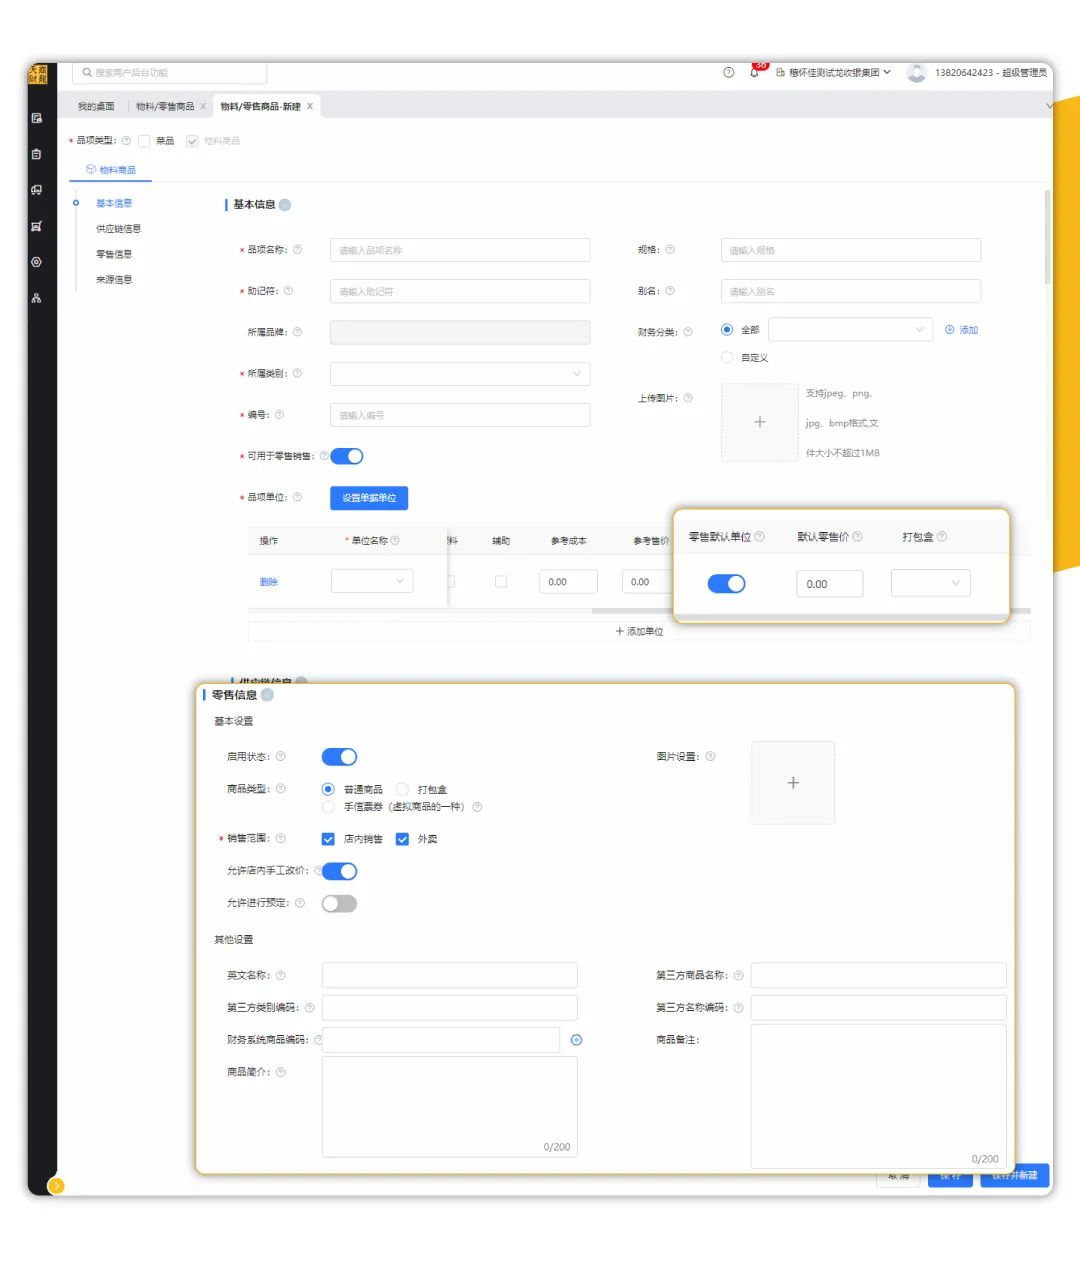Check the 菜品 checkbox
Screen dimensions: 1080x1270
144,141
